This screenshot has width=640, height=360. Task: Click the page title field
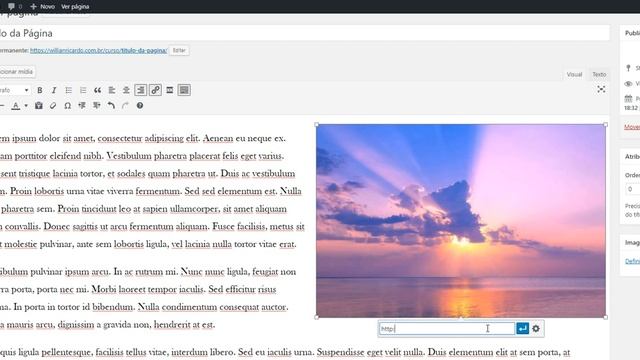[304, 33]
